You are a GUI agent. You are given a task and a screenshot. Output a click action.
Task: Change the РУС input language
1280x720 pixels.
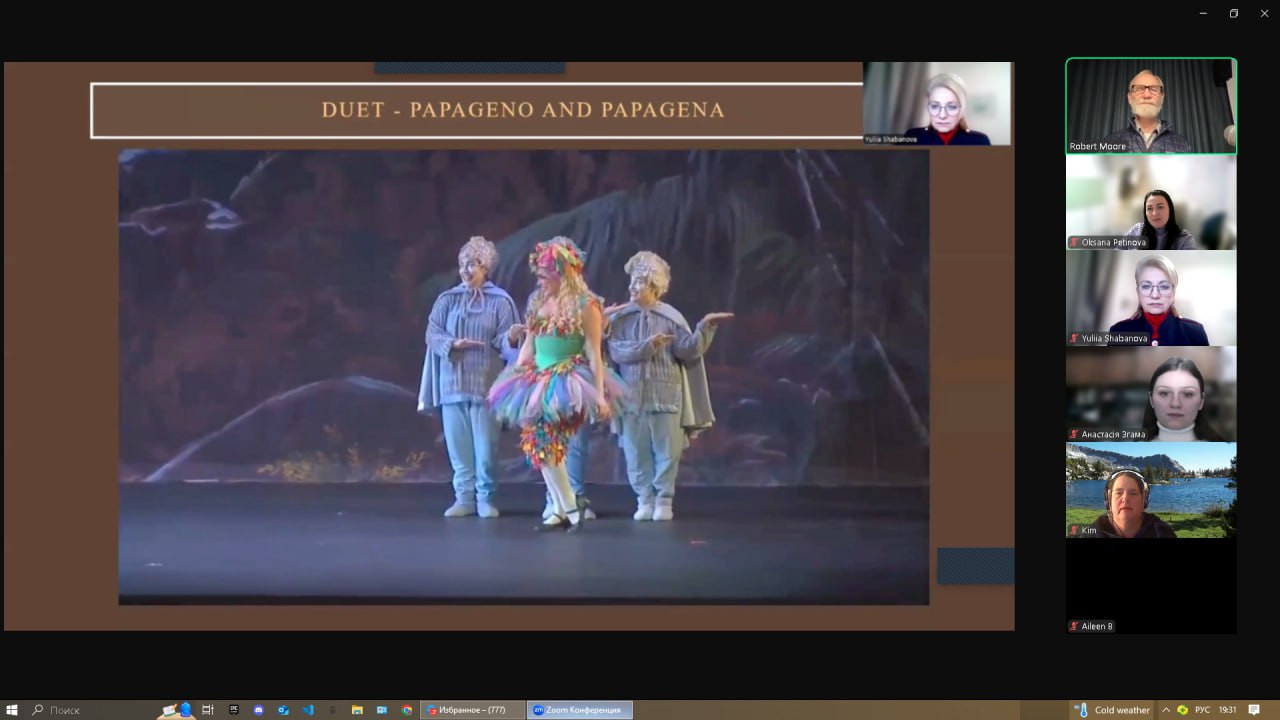[x=1202, y=710]
